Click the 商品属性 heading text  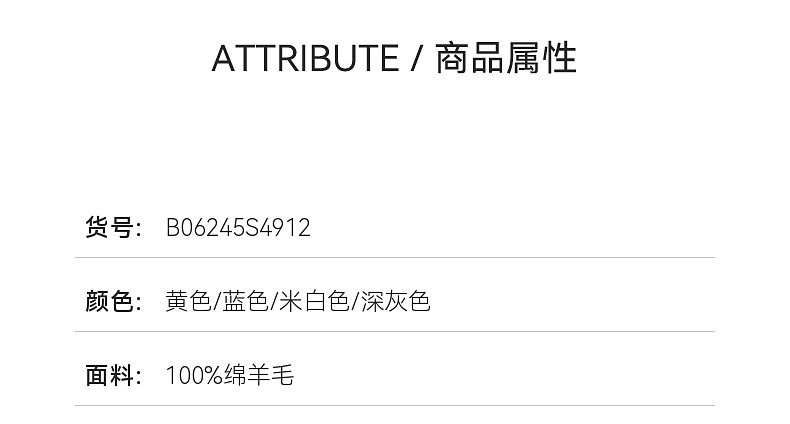click(x=506, y=59)
